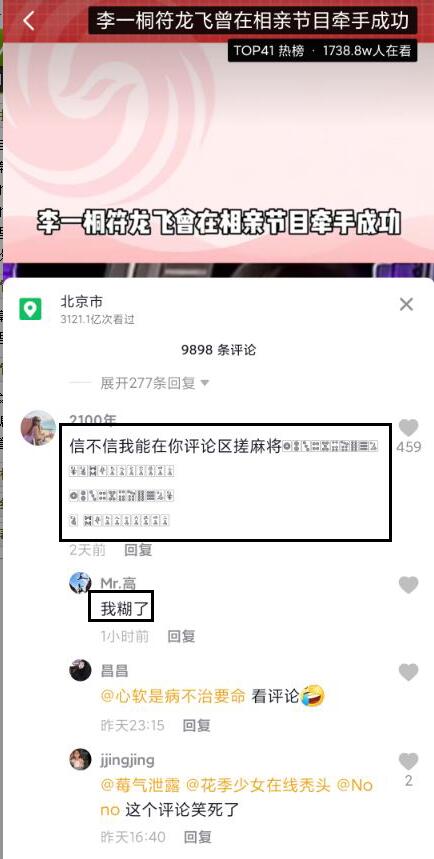Image resolution: width=434 pixels, height=859 pixels.
Task: Reply to 昌昌's comment from 昨天23:15
Action: pos(197,725)
